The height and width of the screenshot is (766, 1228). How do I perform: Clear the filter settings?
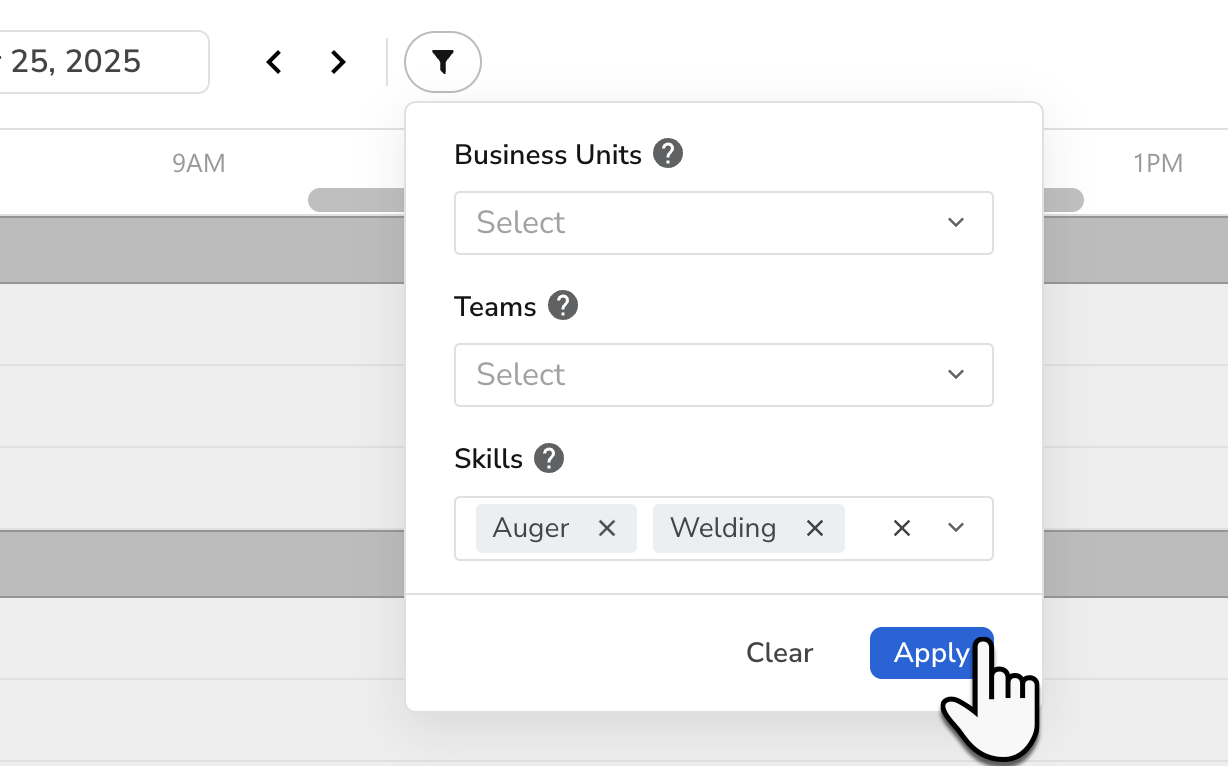[x=779, y=652]
